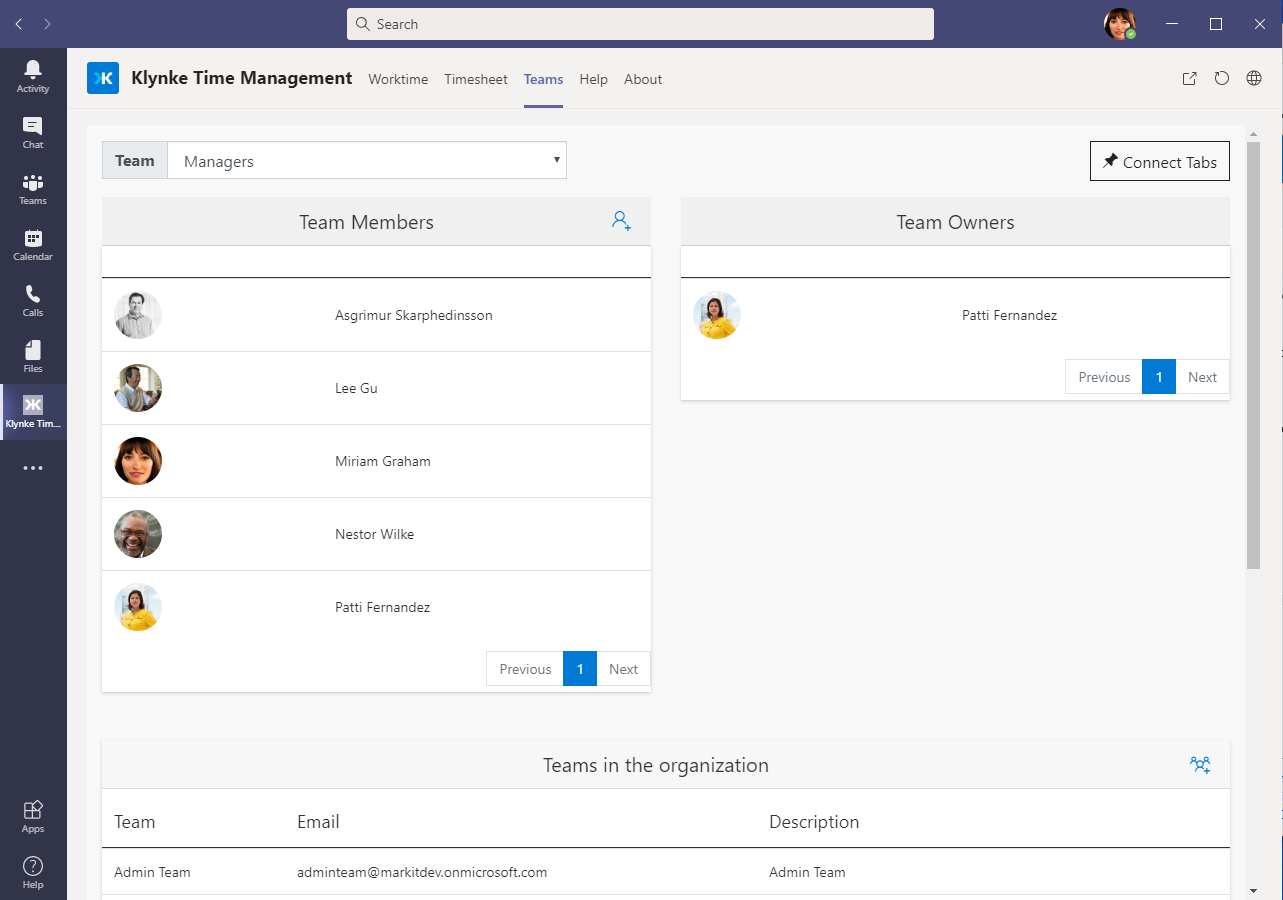Add a team member icon
1283x900 pixels.
coord(621,221)
